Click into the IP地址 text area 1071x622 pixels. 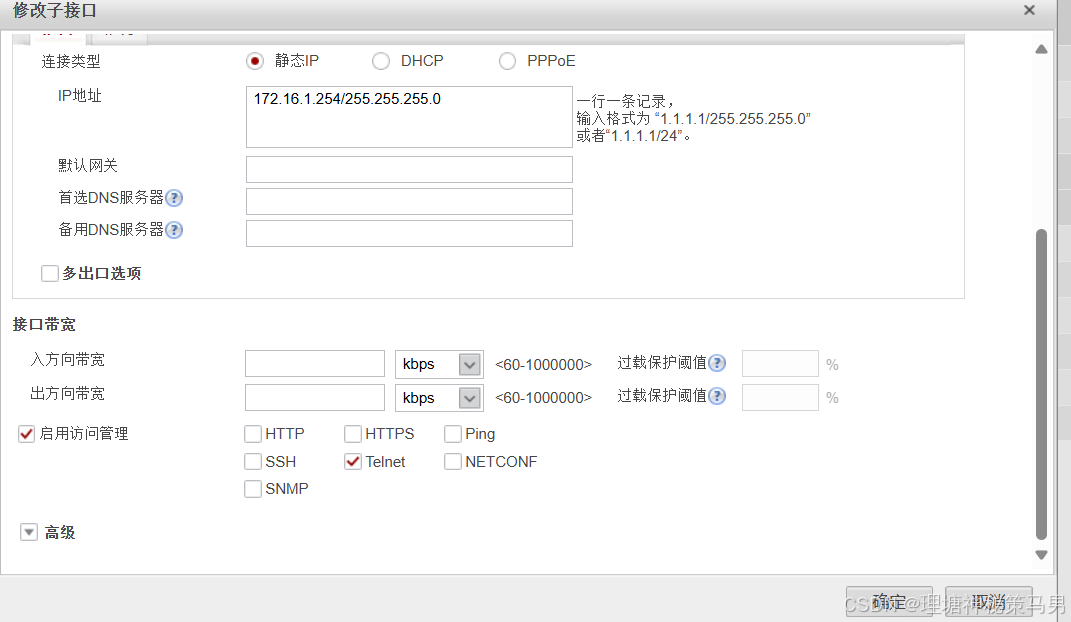tap(409, 117)
